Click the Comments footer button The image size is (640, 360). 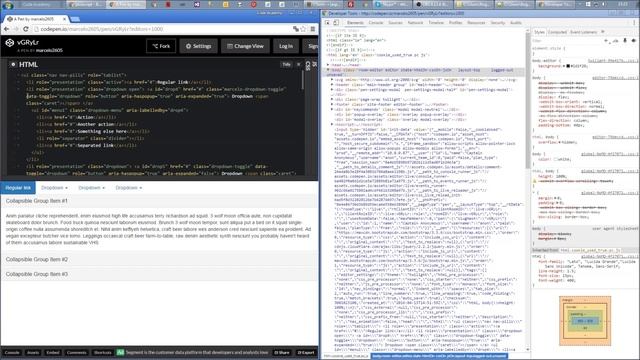(x=77, y=352)
